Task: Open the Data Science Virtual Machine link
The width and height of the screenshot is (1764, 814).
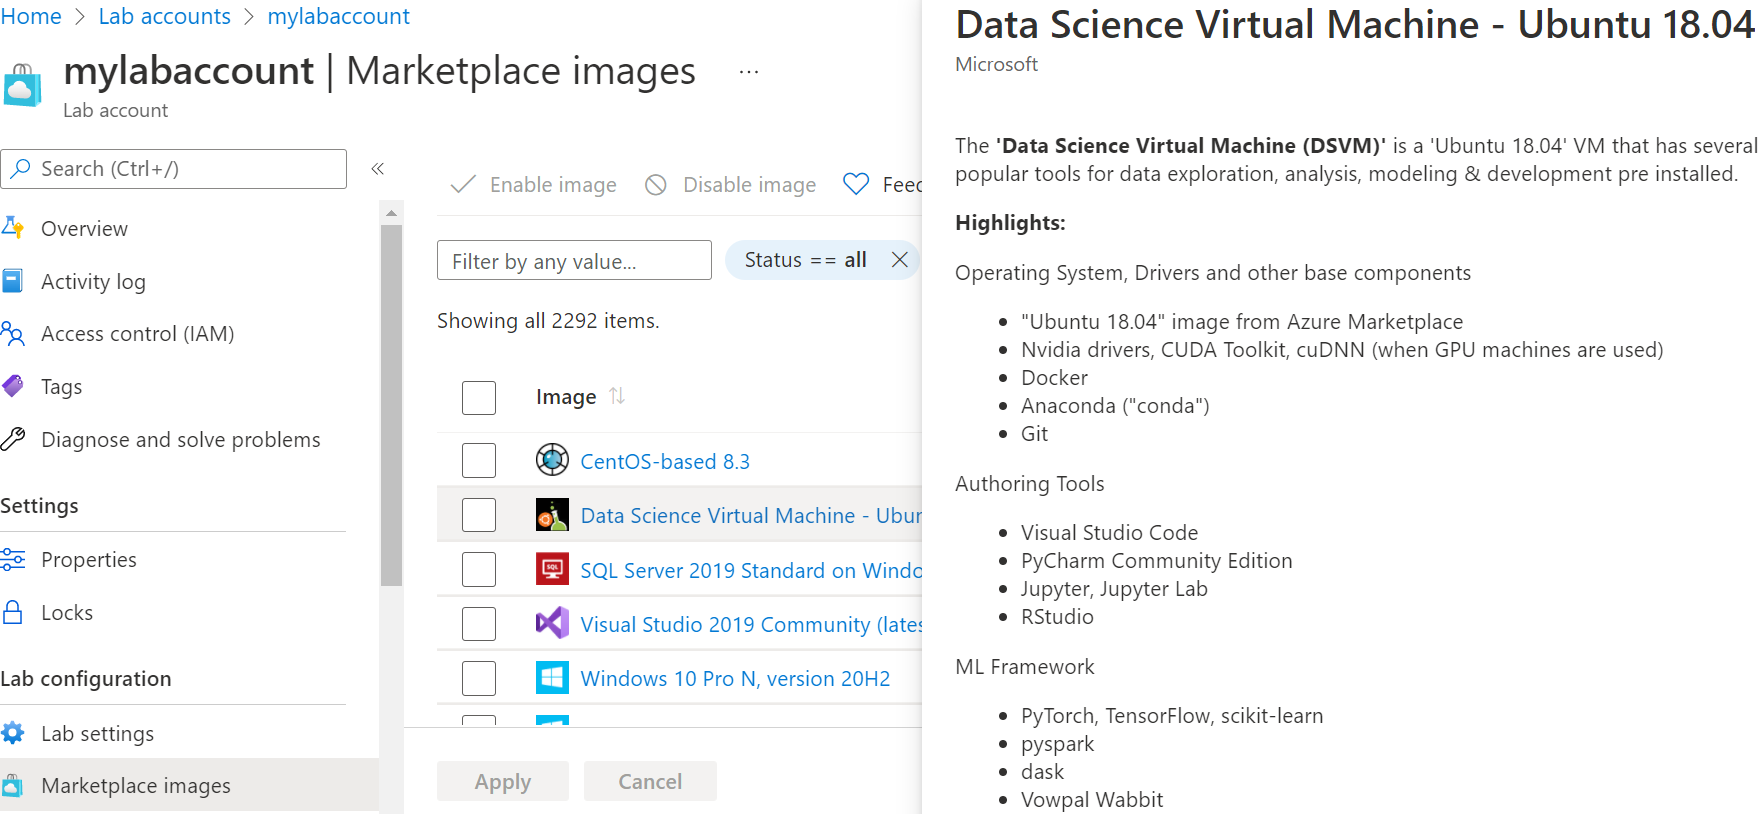Action: [x=751, y=515]
